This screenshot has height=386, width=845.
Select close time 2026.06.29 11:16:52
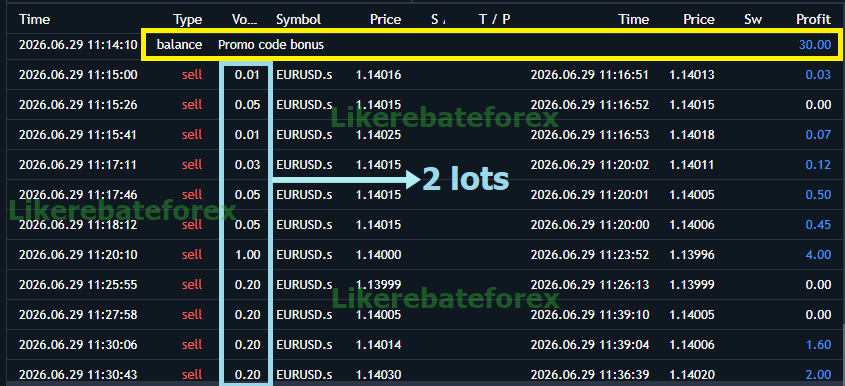click(590, 105)
